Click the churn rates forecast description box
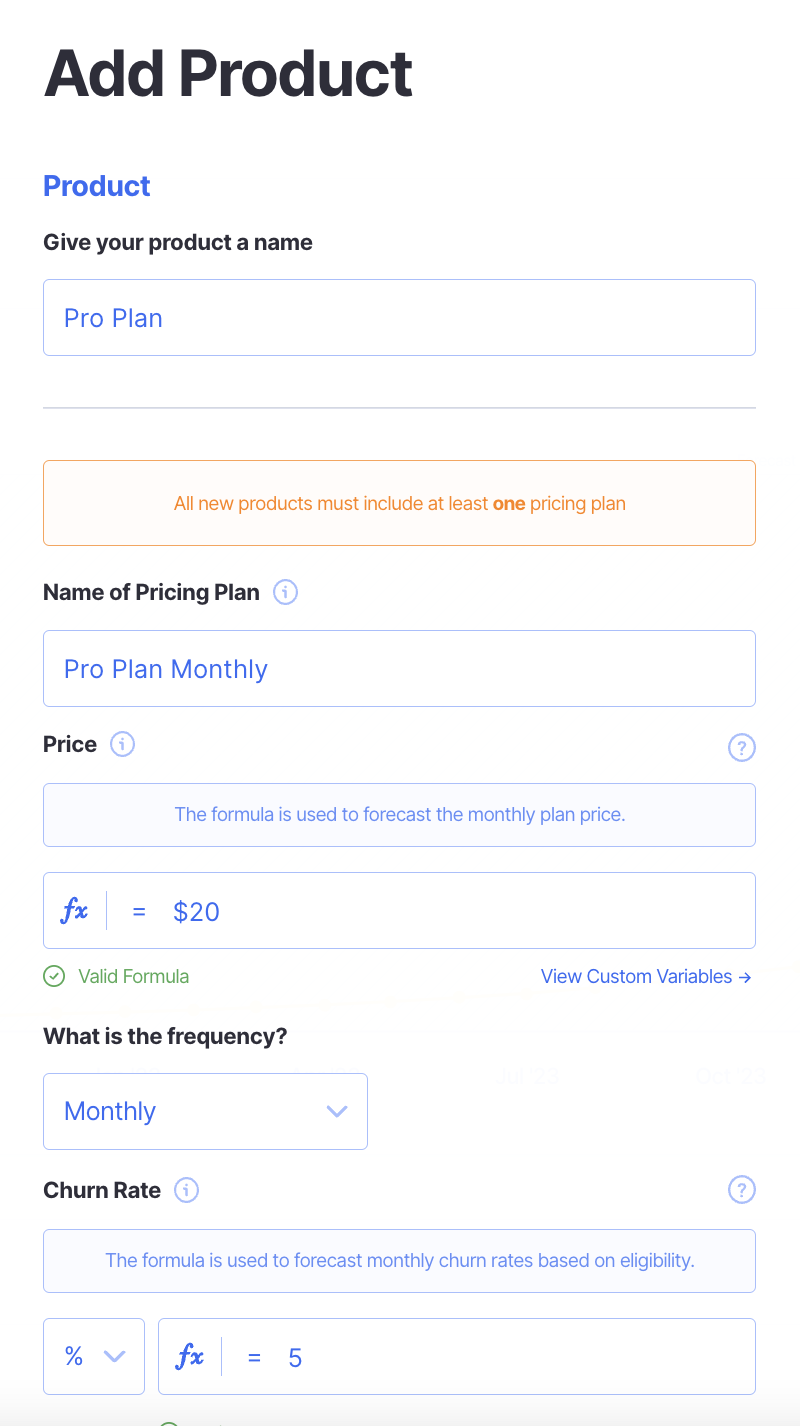800x1426 pixels. click(399, 1260)
